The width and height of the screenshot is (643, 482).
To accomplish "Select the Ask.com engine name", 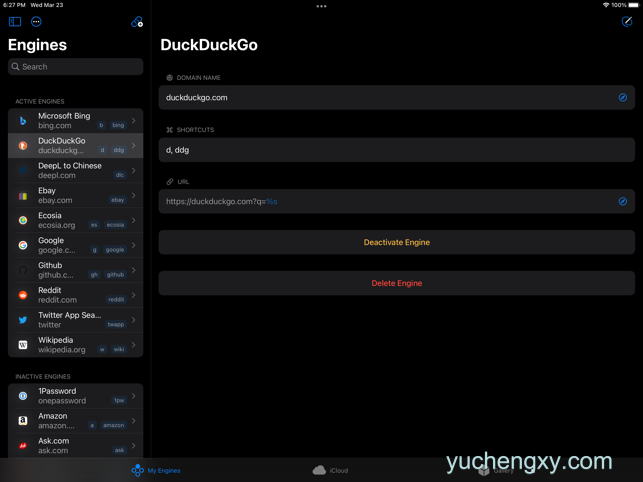I will (54, 441).
